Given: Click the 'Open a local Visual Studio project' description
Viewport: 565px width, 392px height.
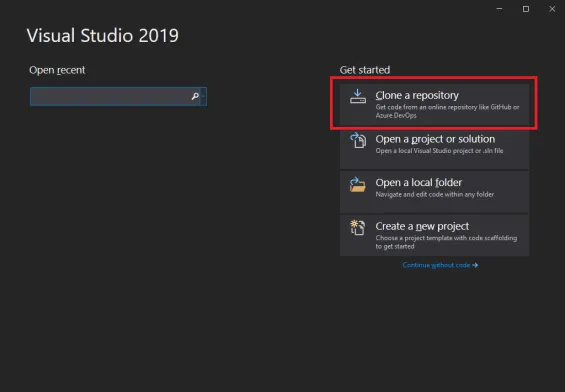Looking at the screenshot, I should [x=439, y=151].
